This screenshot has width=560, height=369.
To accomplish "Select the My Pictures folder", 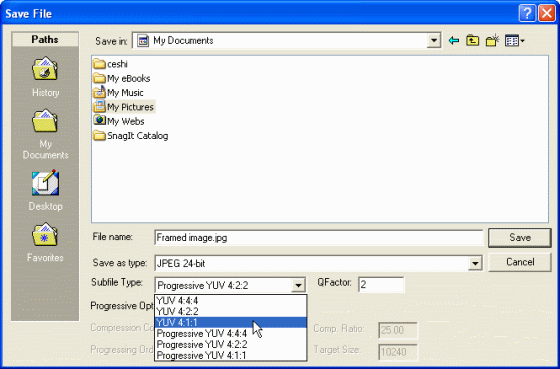I will (x=124, y=107).
